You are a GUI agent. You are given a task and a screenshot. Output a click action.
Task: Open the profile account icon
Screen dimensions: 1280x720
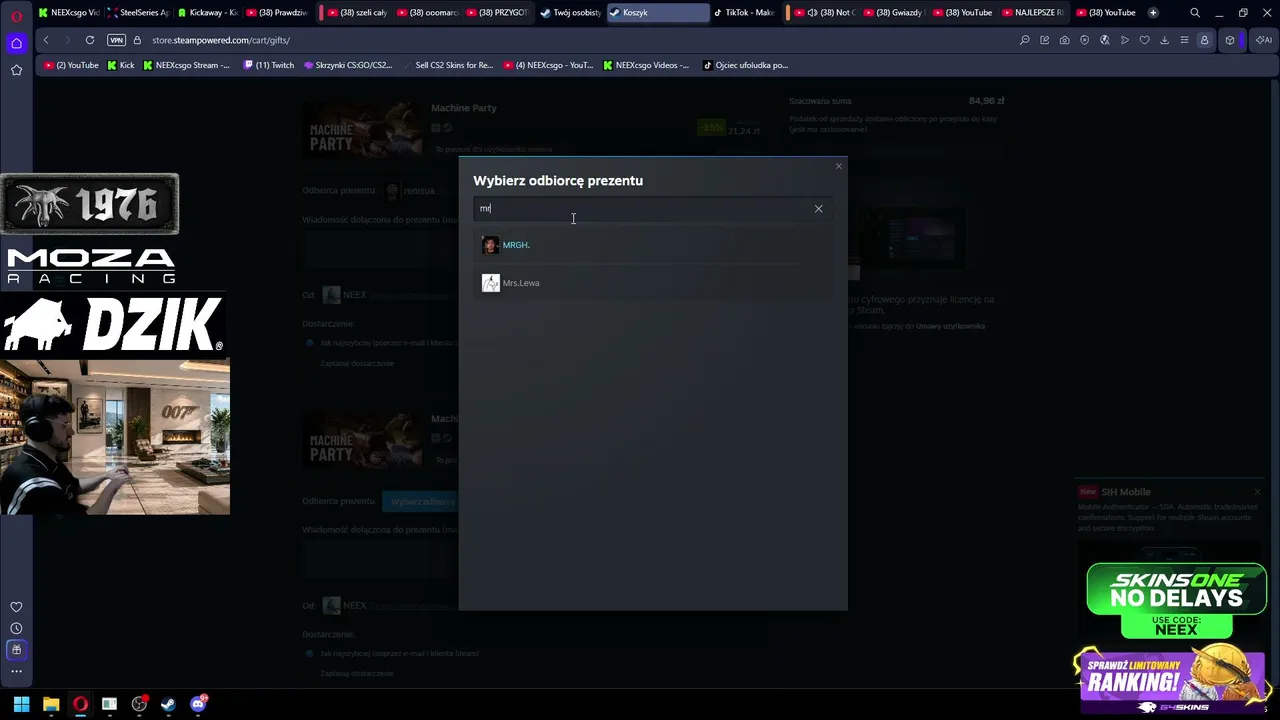[x=1204, y=40]
